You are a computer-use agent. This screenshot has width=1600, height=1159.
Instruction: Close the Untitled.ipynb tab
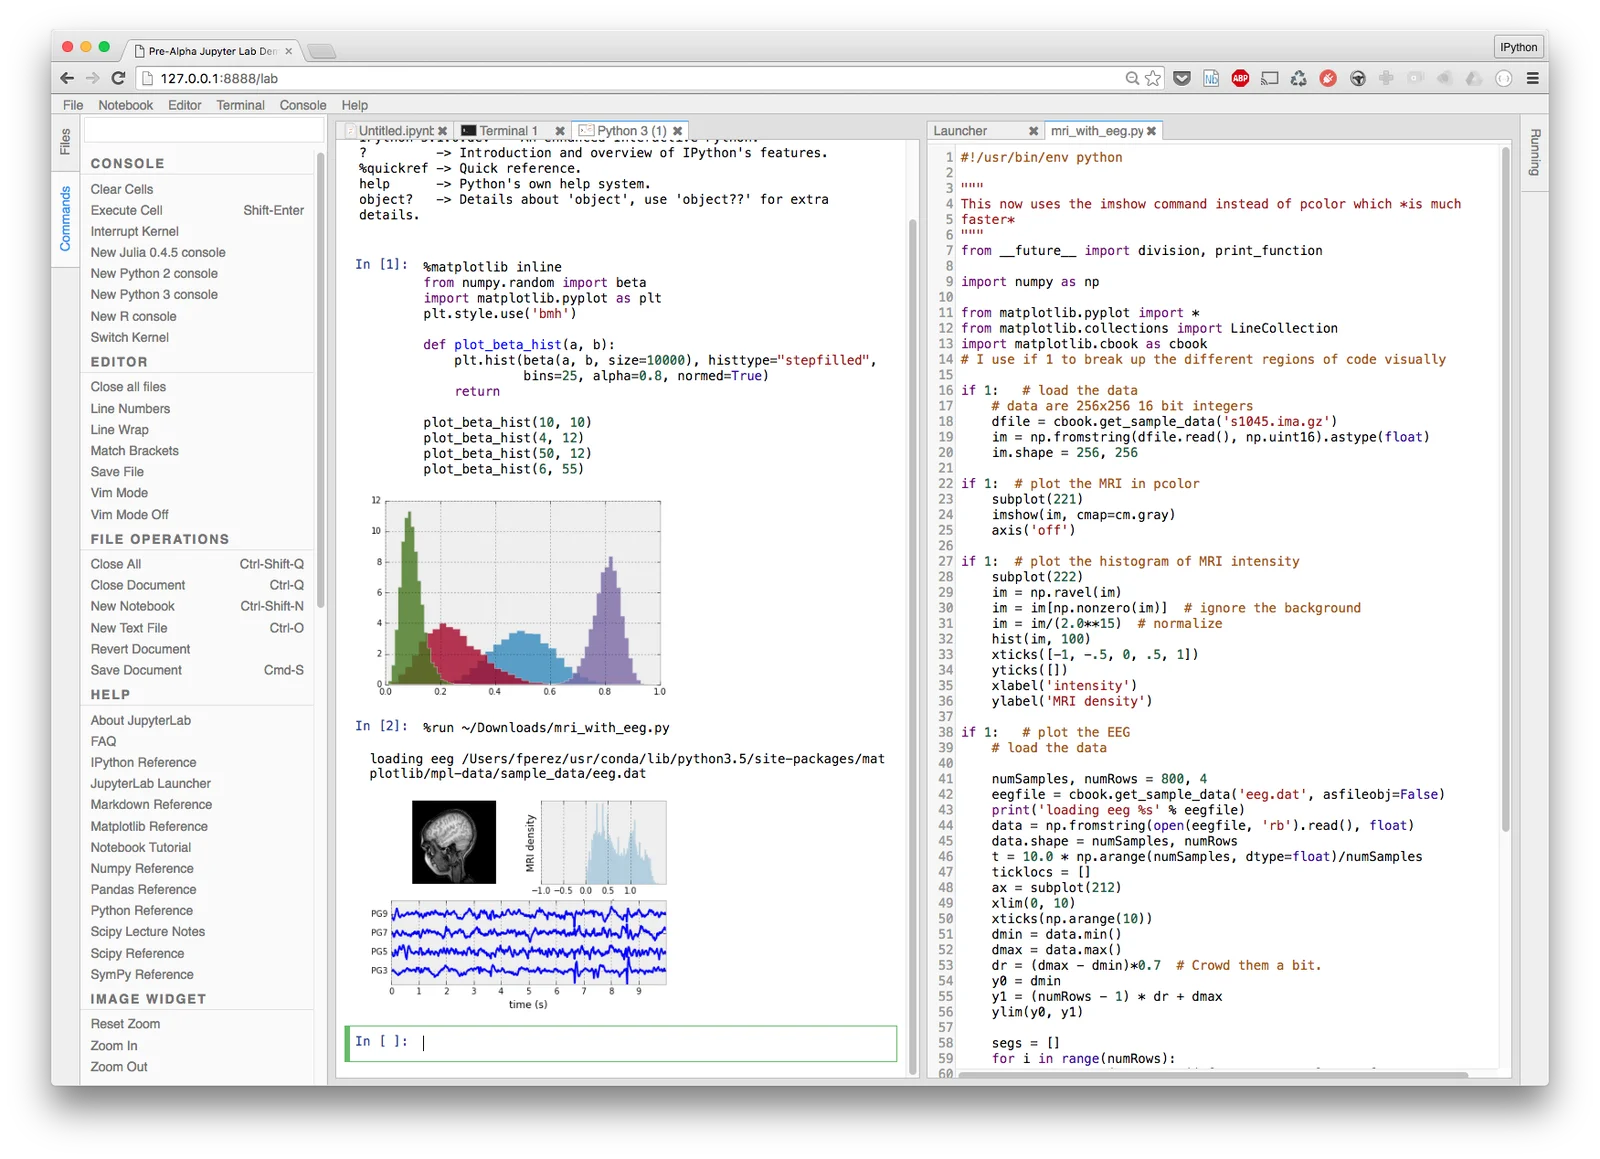442,131
